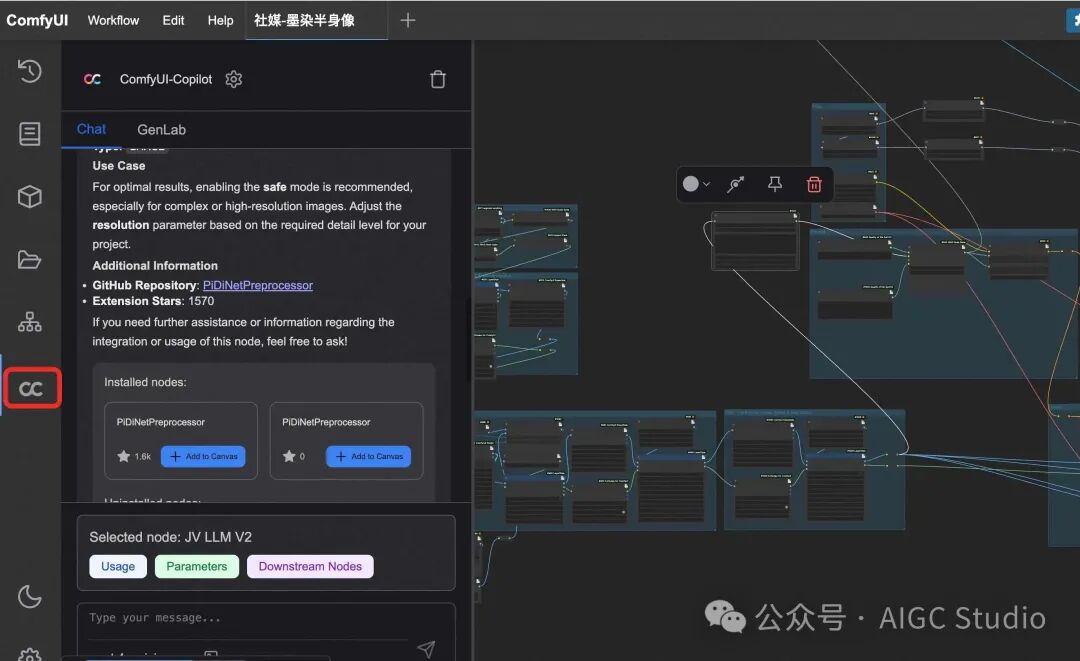Delete selected node with red trash icon
The image size is (1080, 661).
tap(814, 184)
